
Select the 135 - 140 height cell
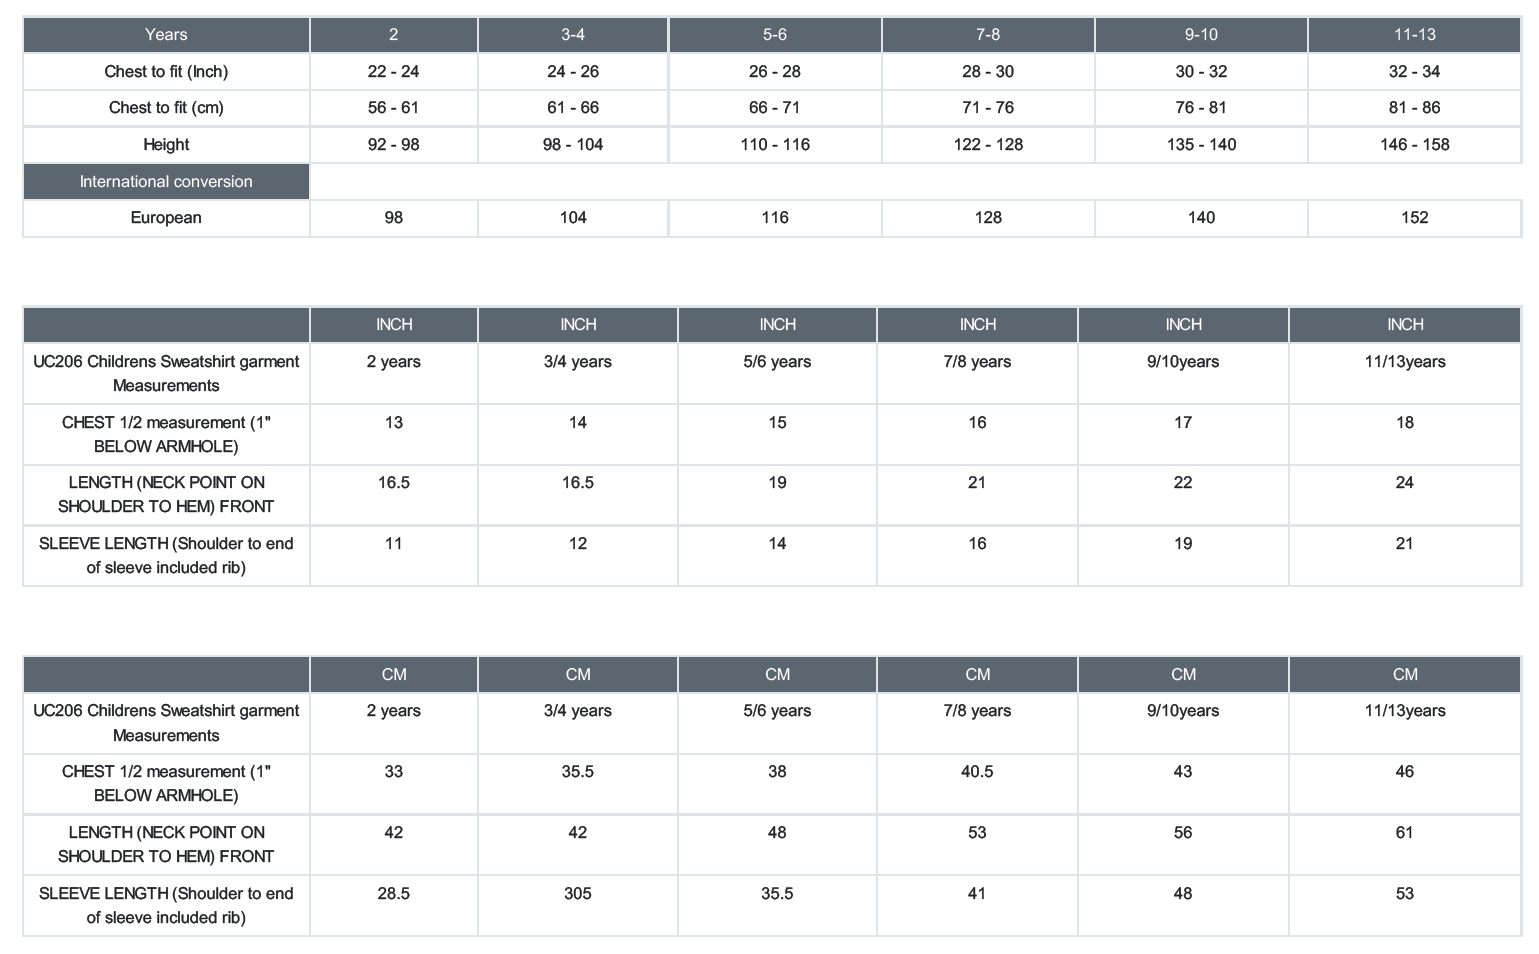coord(1201,145)
